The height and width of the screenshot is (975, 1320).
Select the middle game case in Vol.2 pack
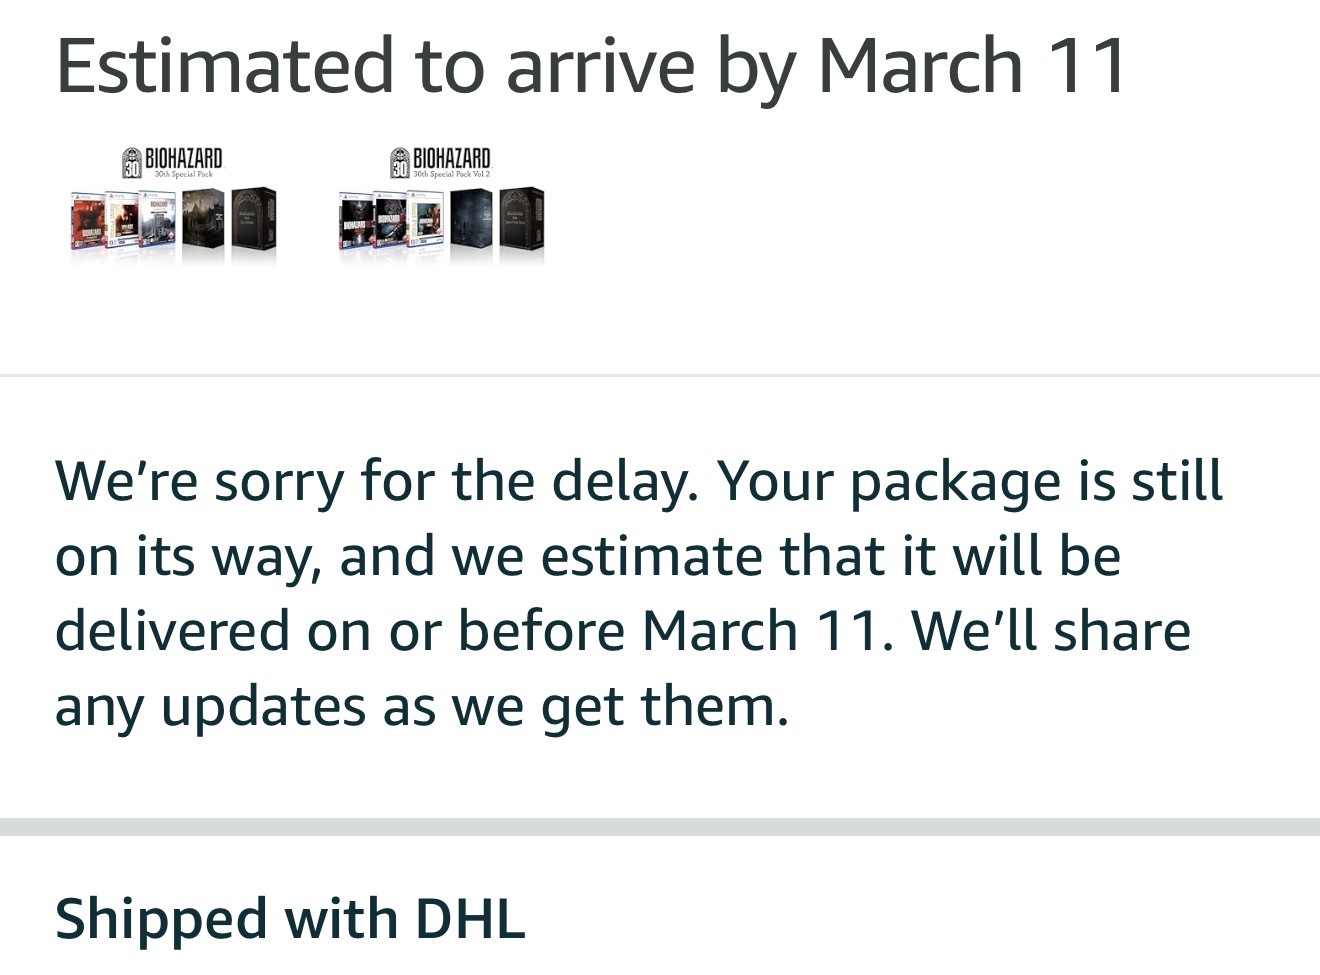(390, 221)
